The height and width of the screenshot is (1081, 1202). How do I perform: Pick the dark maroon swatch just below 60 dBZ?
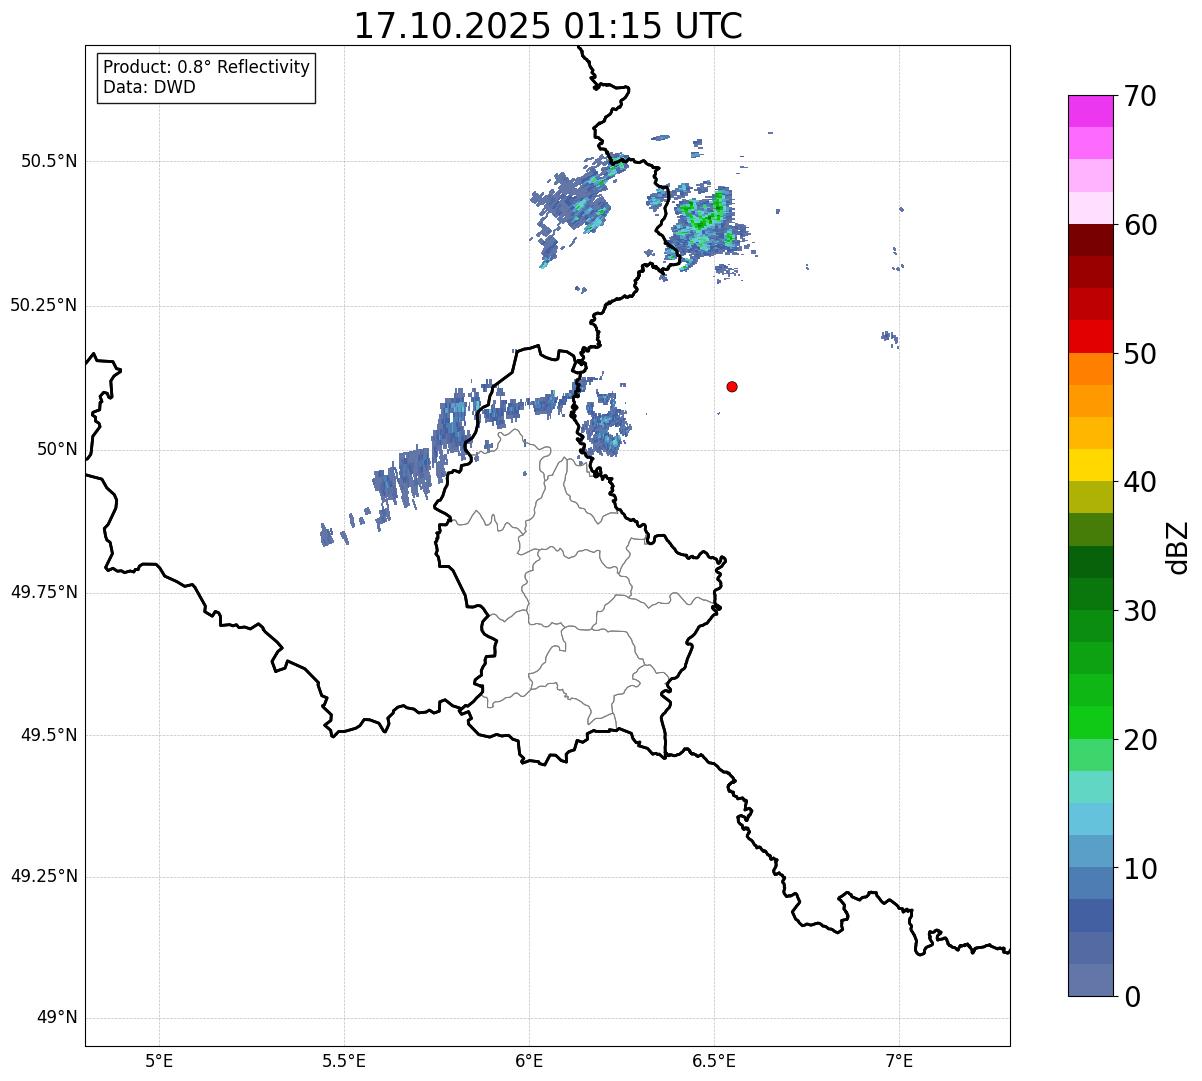click(x=1090, y=240)
